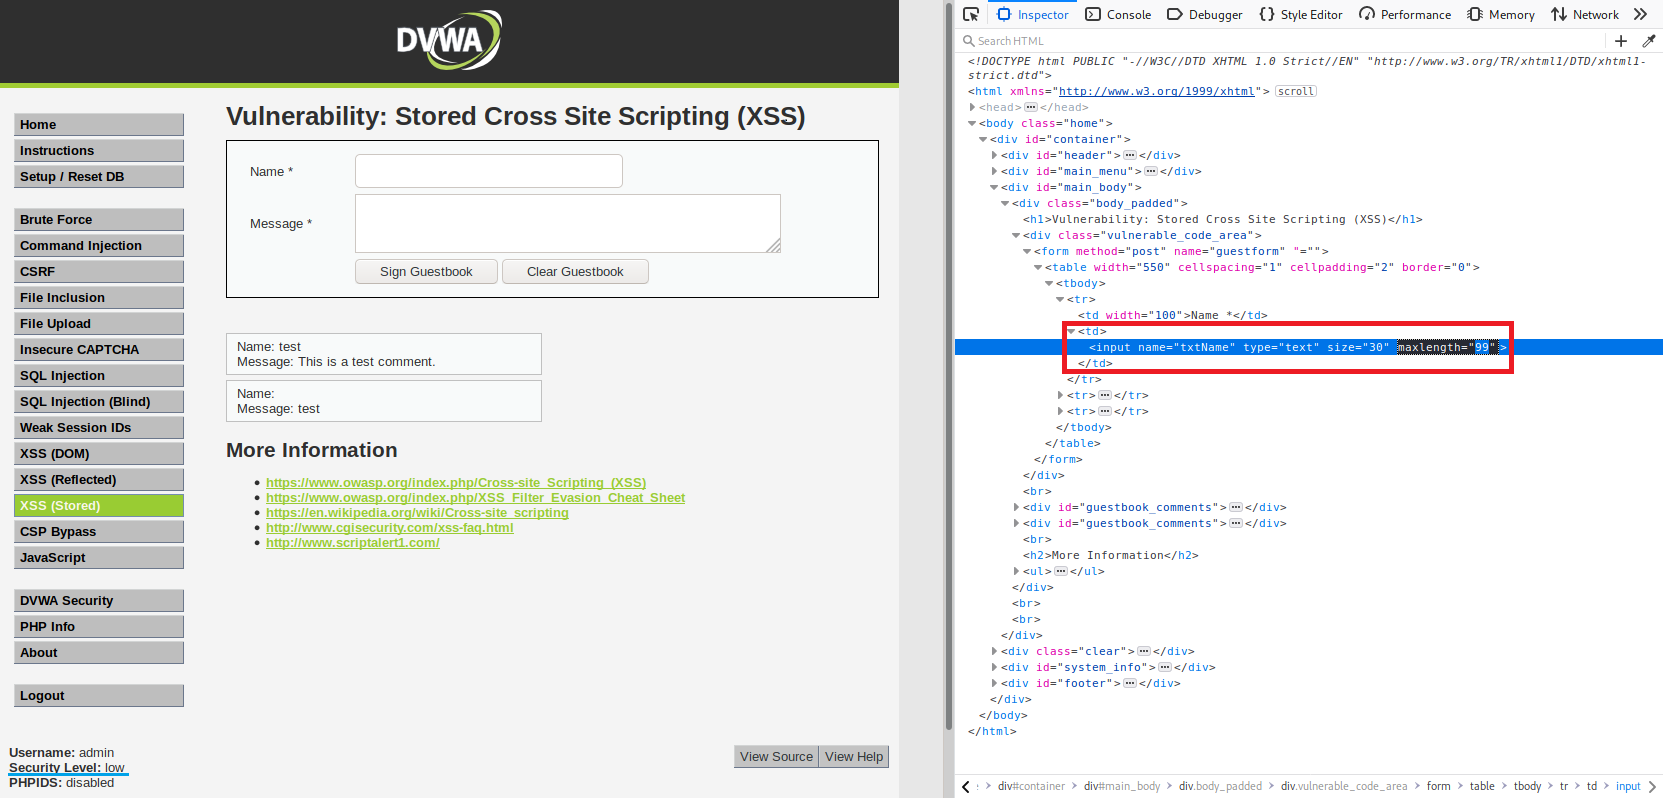Activate the element picker tool
The height and width of the screenshot is (798, 1663).
[970, 14]
